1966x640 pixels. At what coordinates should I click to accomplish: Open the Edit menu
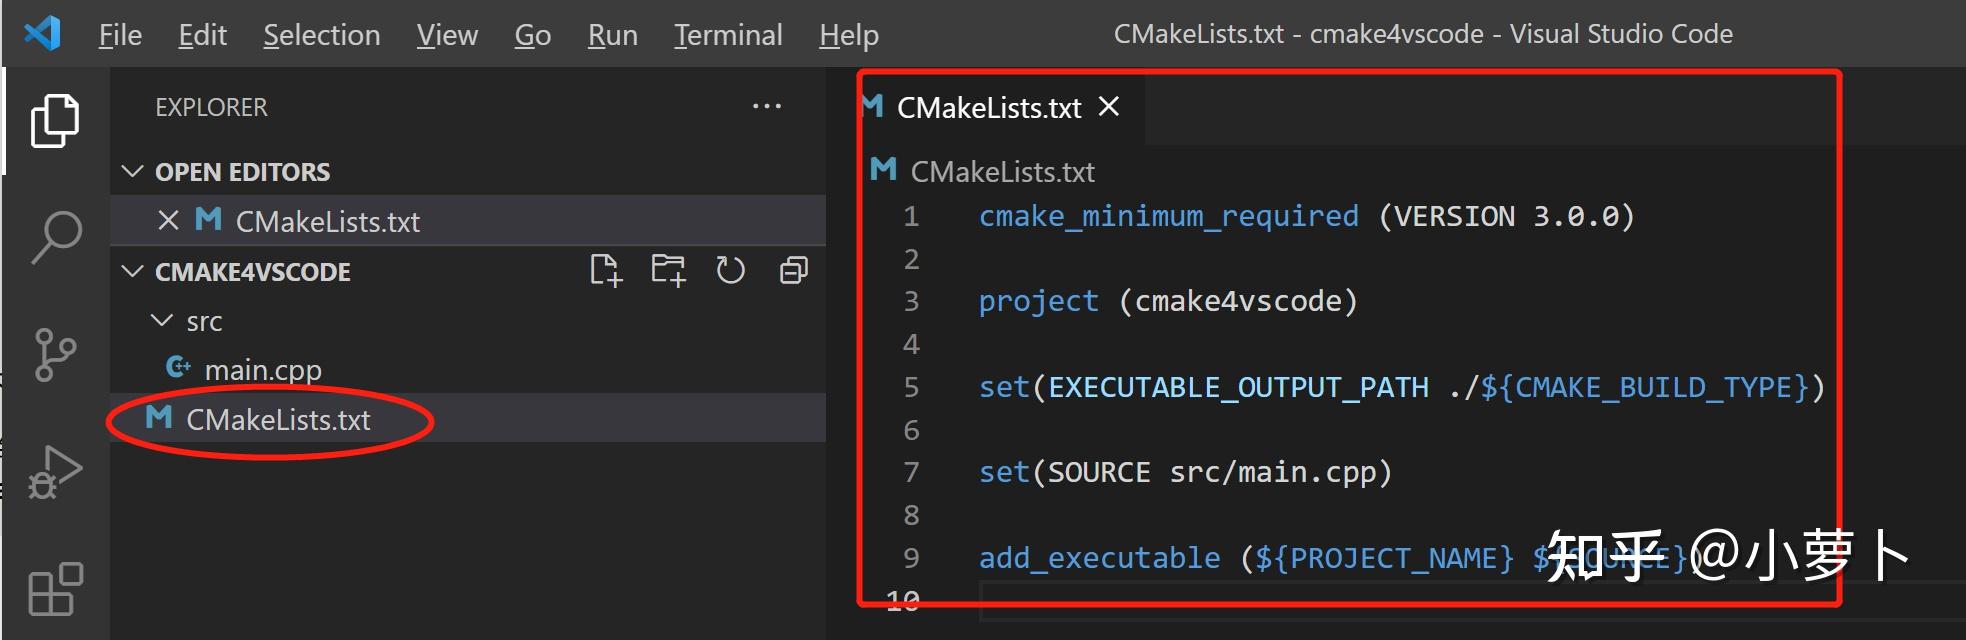point(202,35)
